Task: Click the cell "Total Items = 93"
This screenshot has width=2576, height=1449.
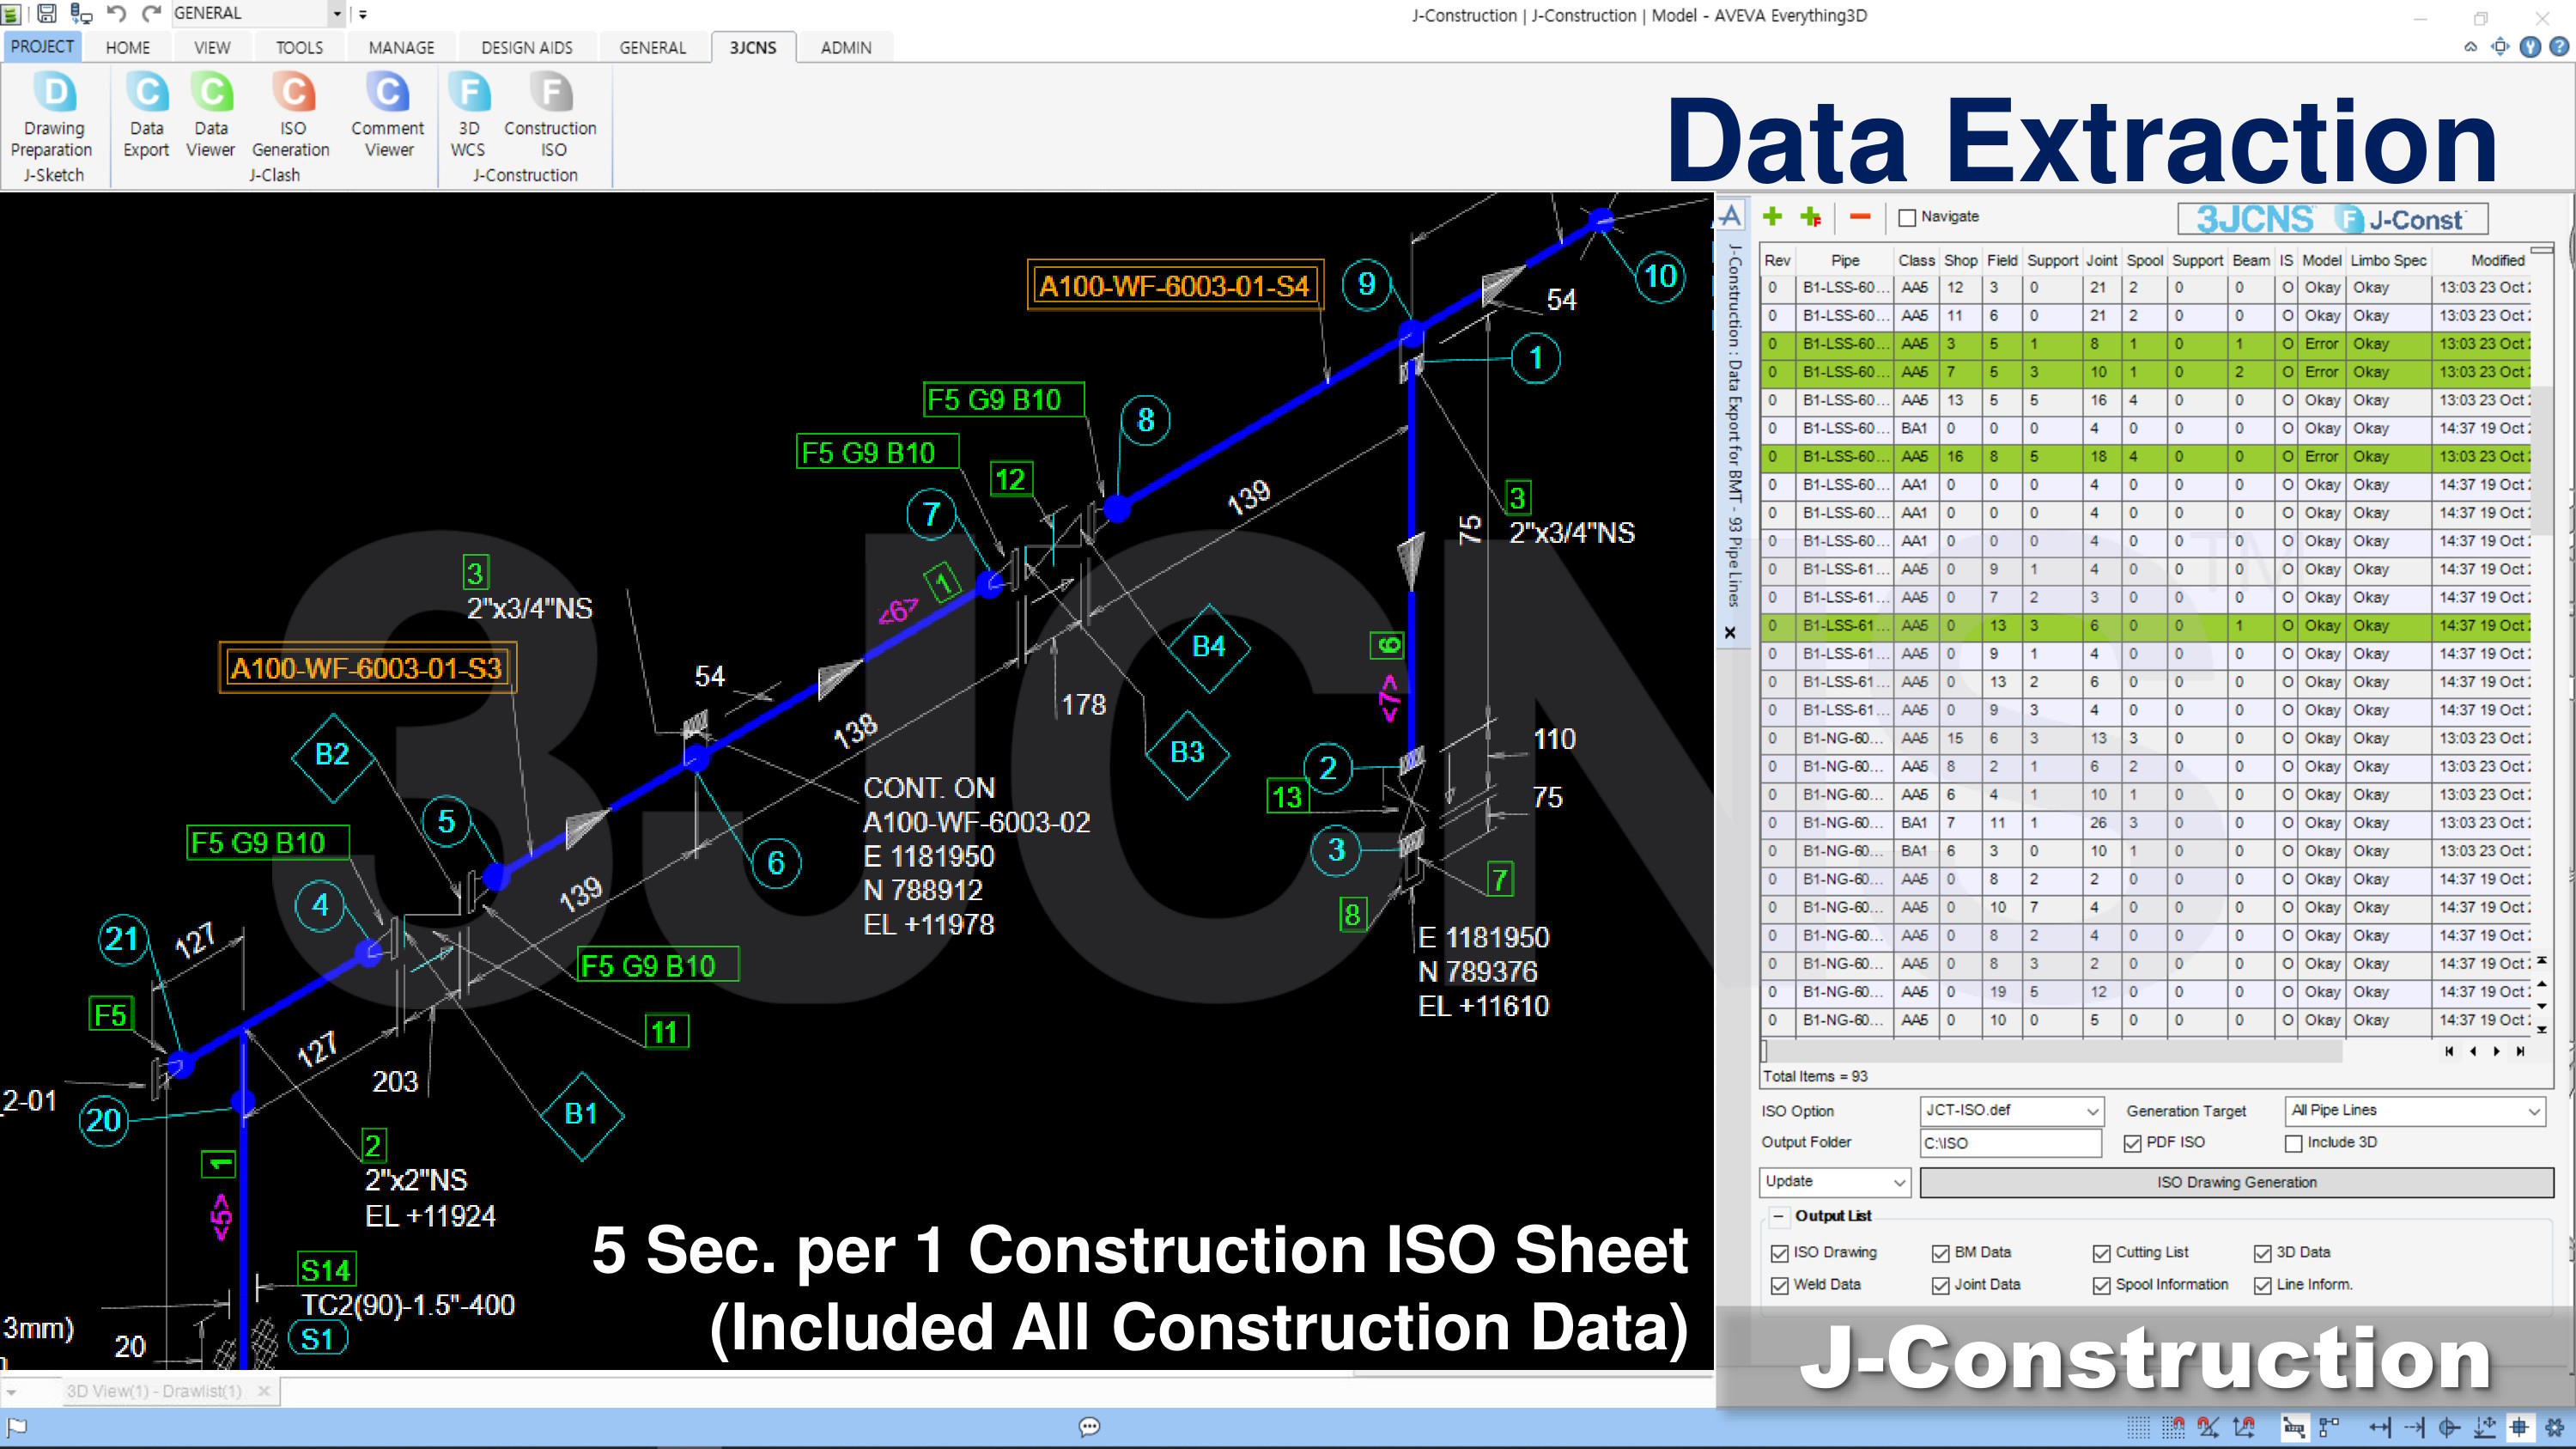Action: tap(1814, 1076)
